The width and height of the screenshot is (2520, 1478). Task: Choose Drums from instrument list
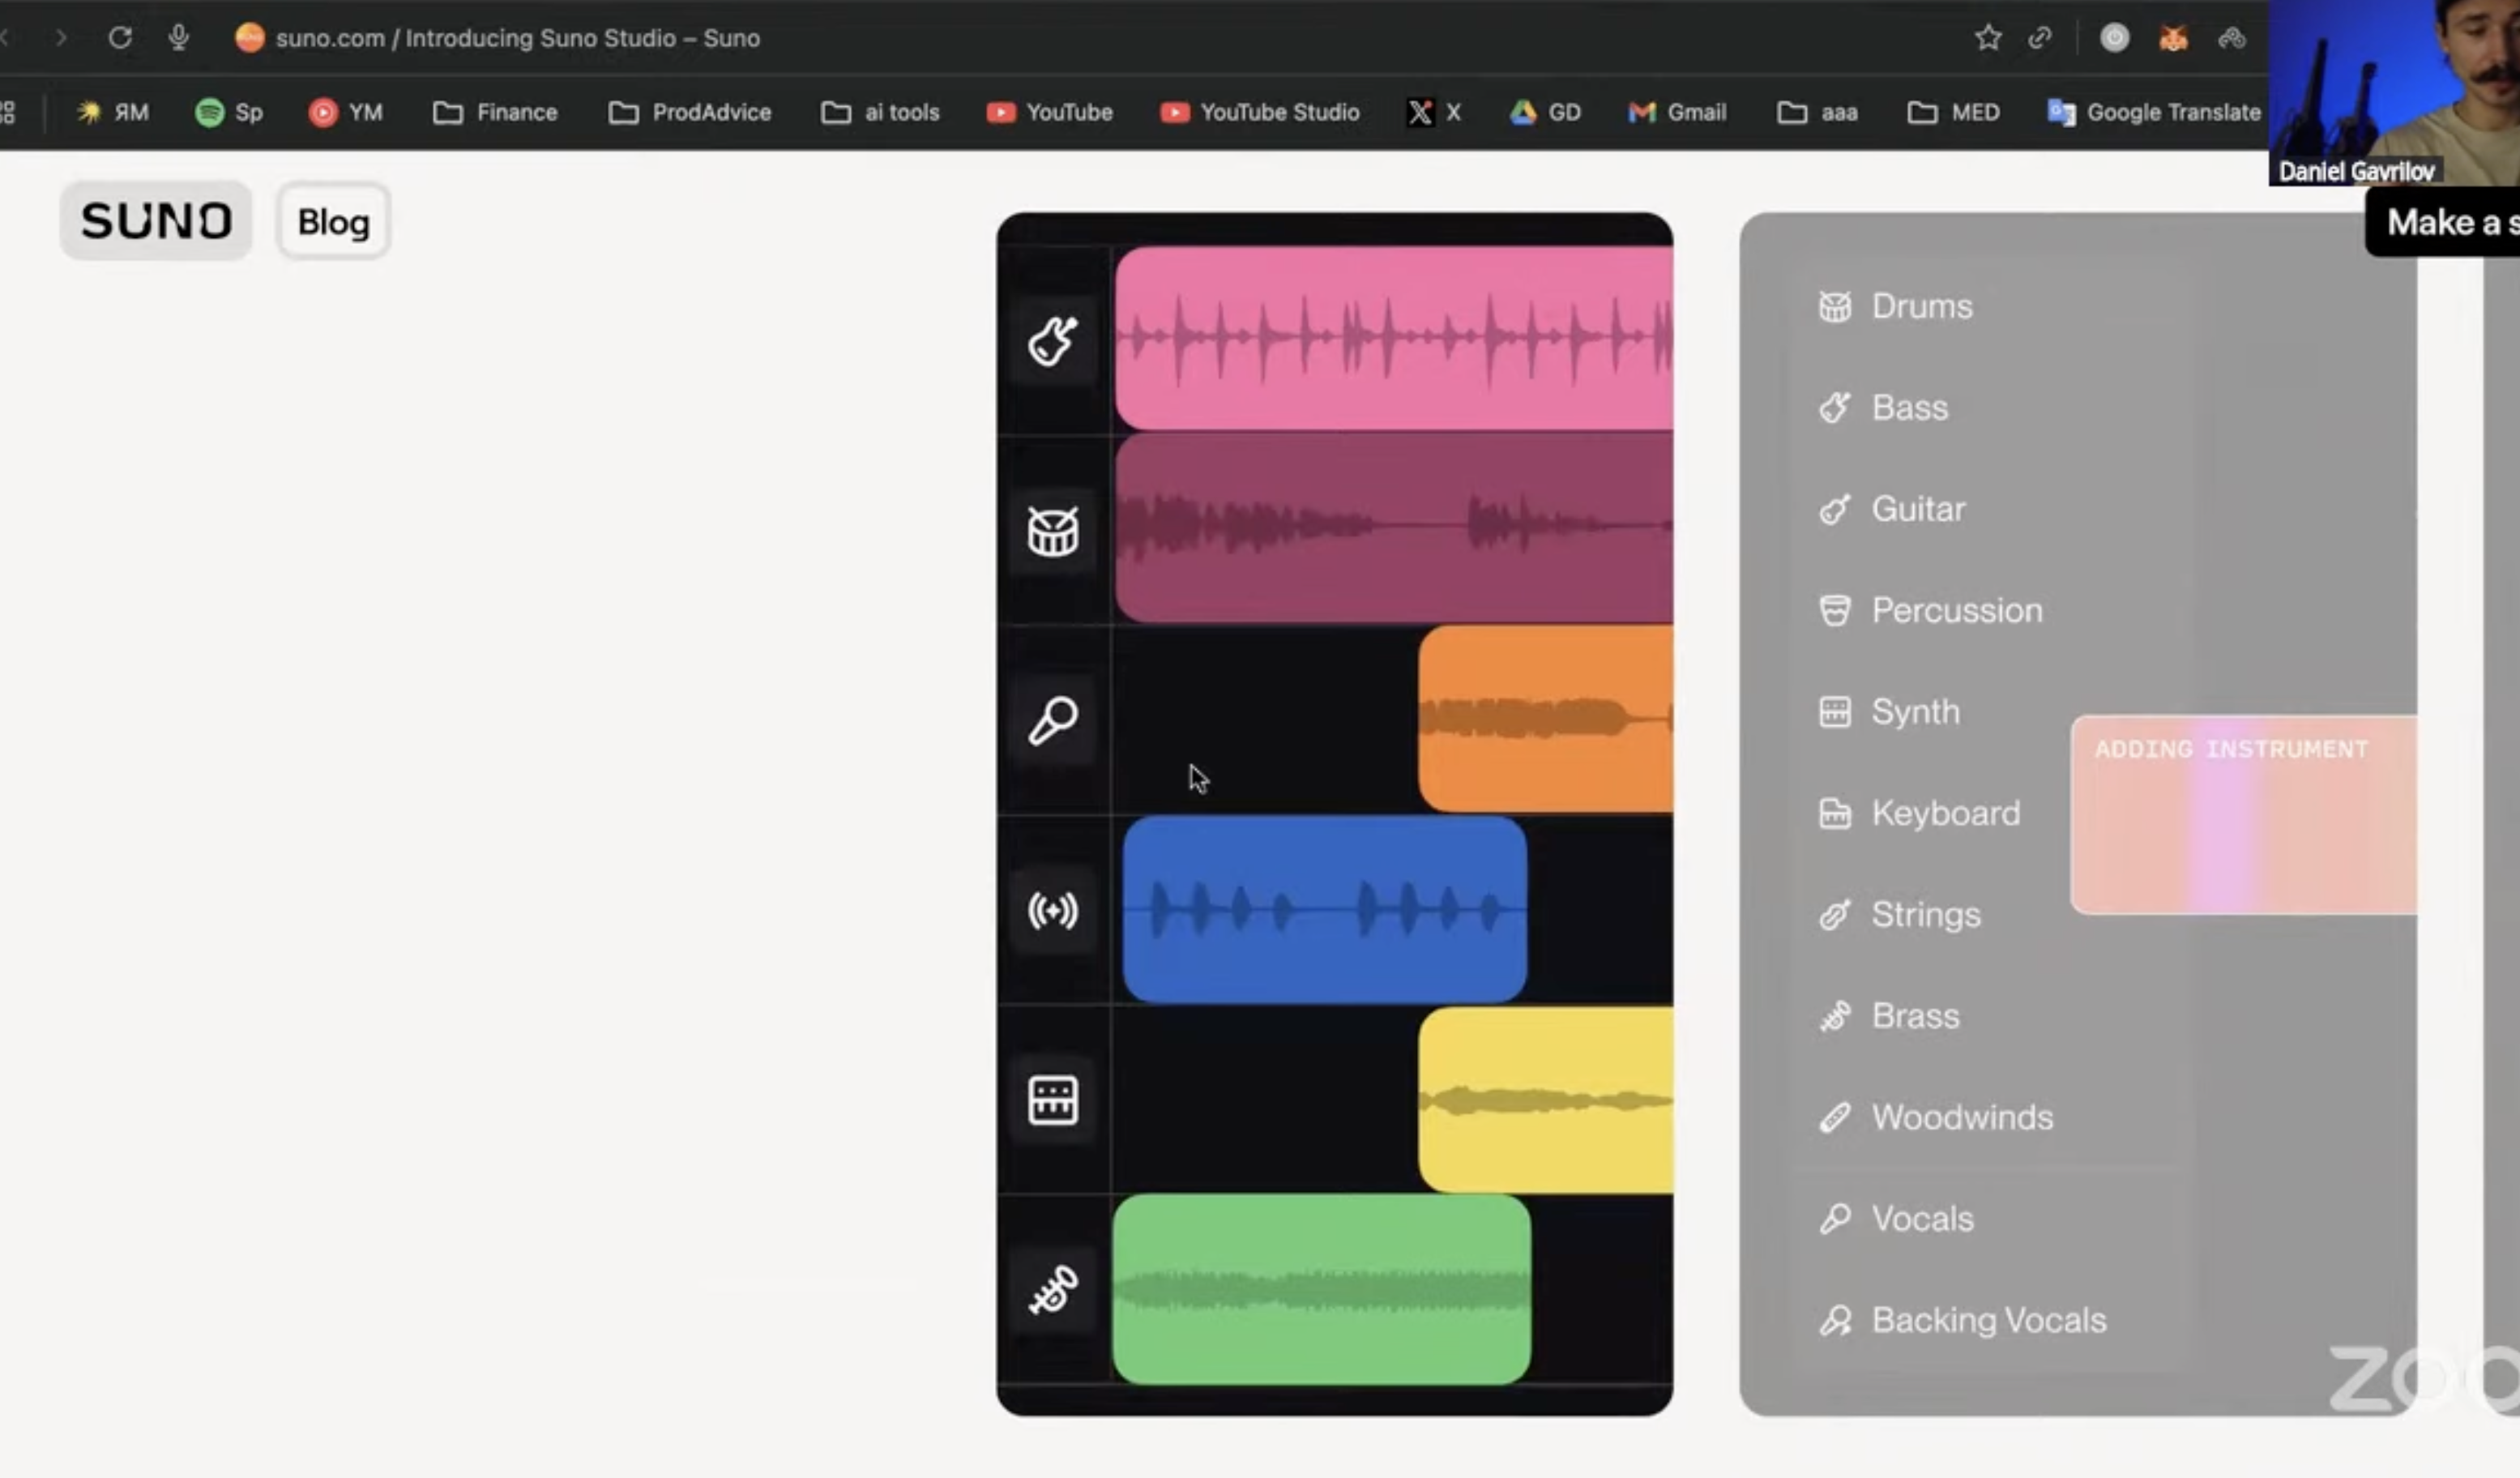(1920, 306)
